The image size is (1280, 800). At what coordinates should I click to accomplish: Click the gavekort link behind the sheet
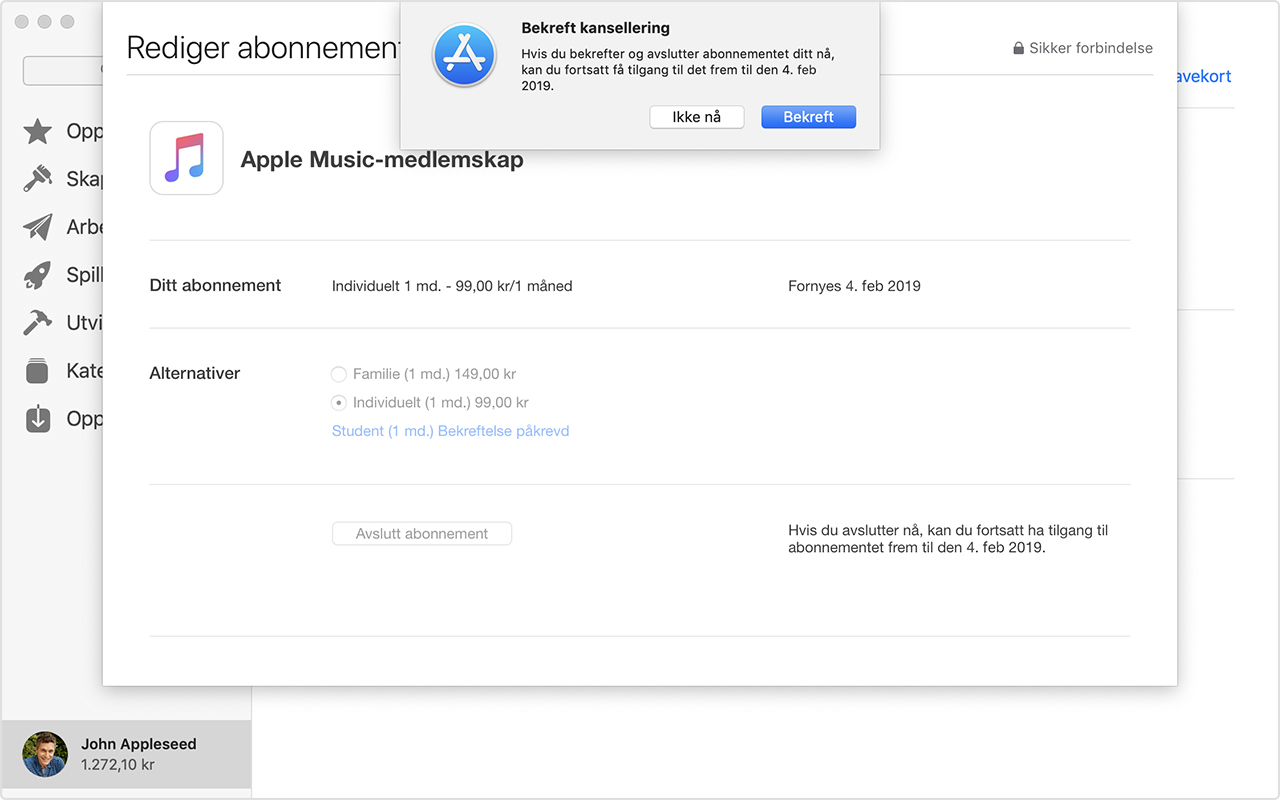tap(1204, 76)
